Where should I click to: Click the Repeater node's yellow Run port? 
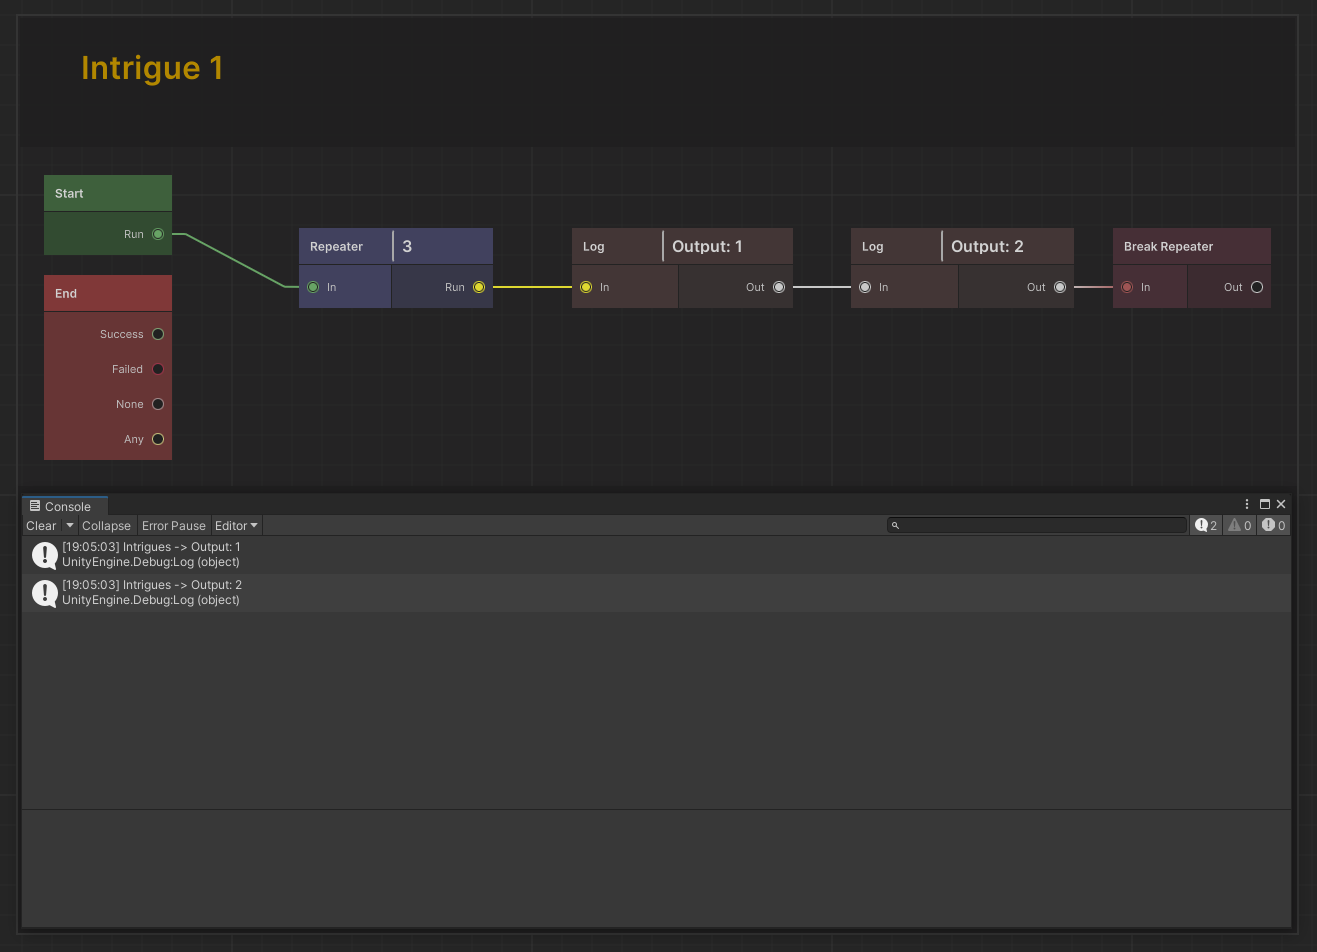(479, 287)
